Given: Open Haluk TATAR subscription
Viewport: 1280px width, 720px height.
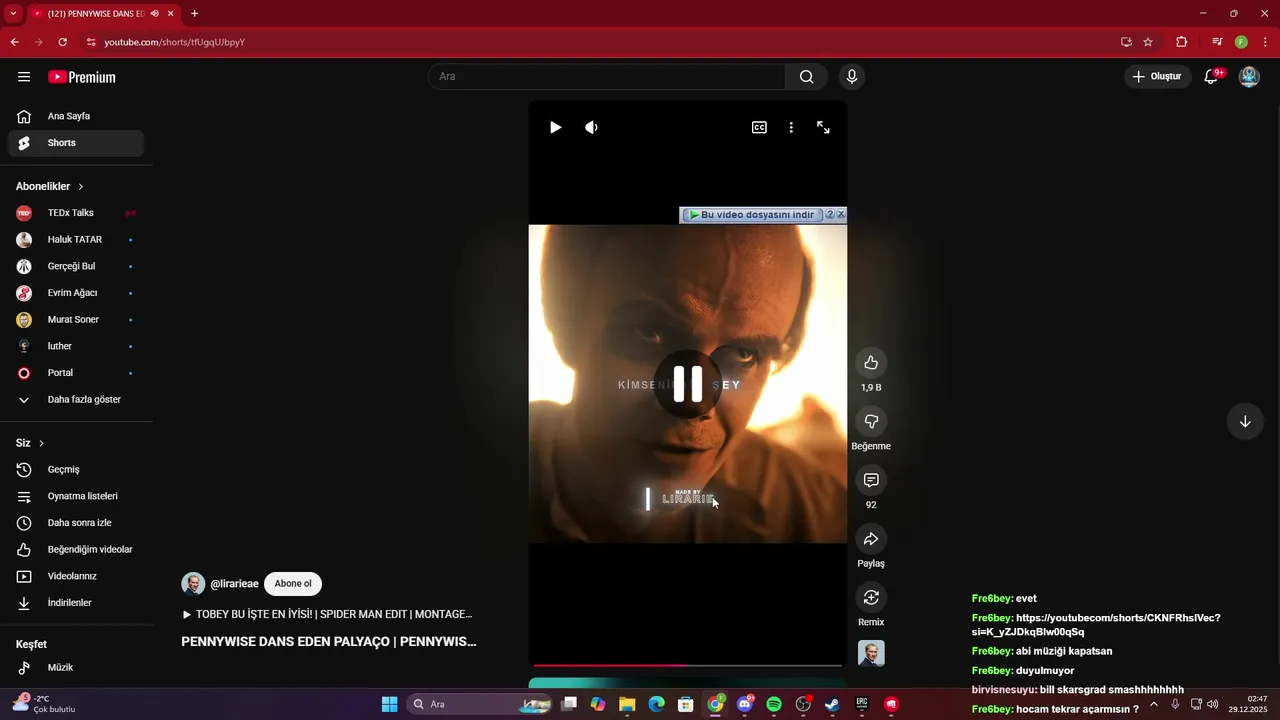Looking at the screenshot, I should click(76, 240).
